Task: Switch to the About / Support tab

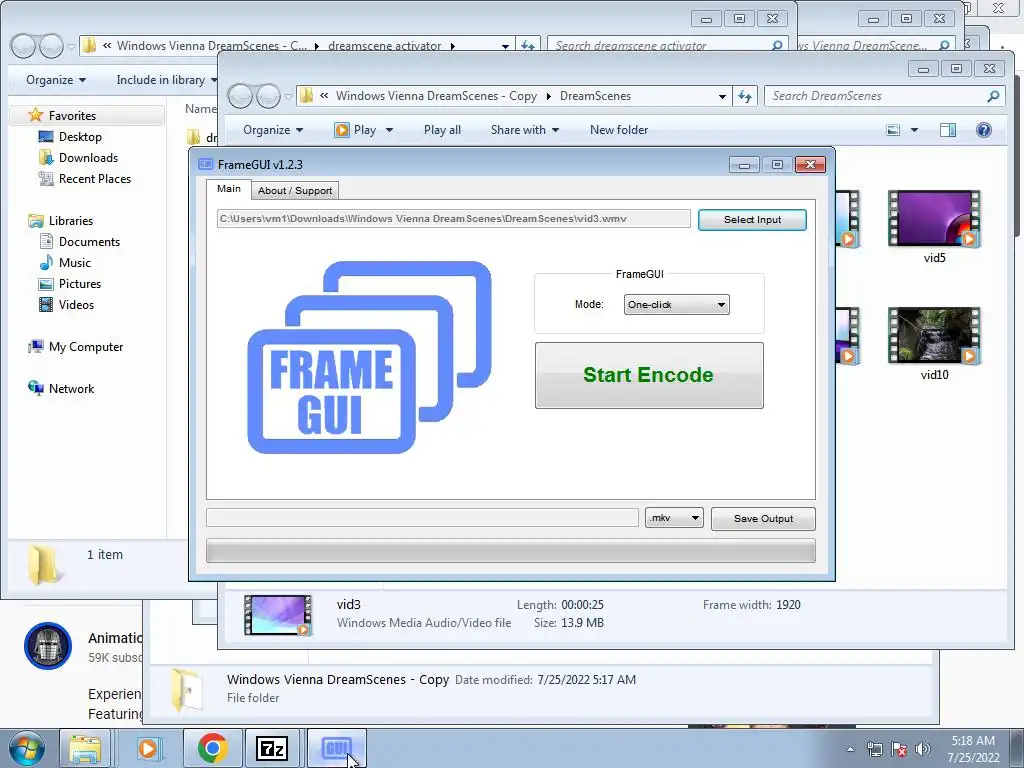Action: pos(295,191)
